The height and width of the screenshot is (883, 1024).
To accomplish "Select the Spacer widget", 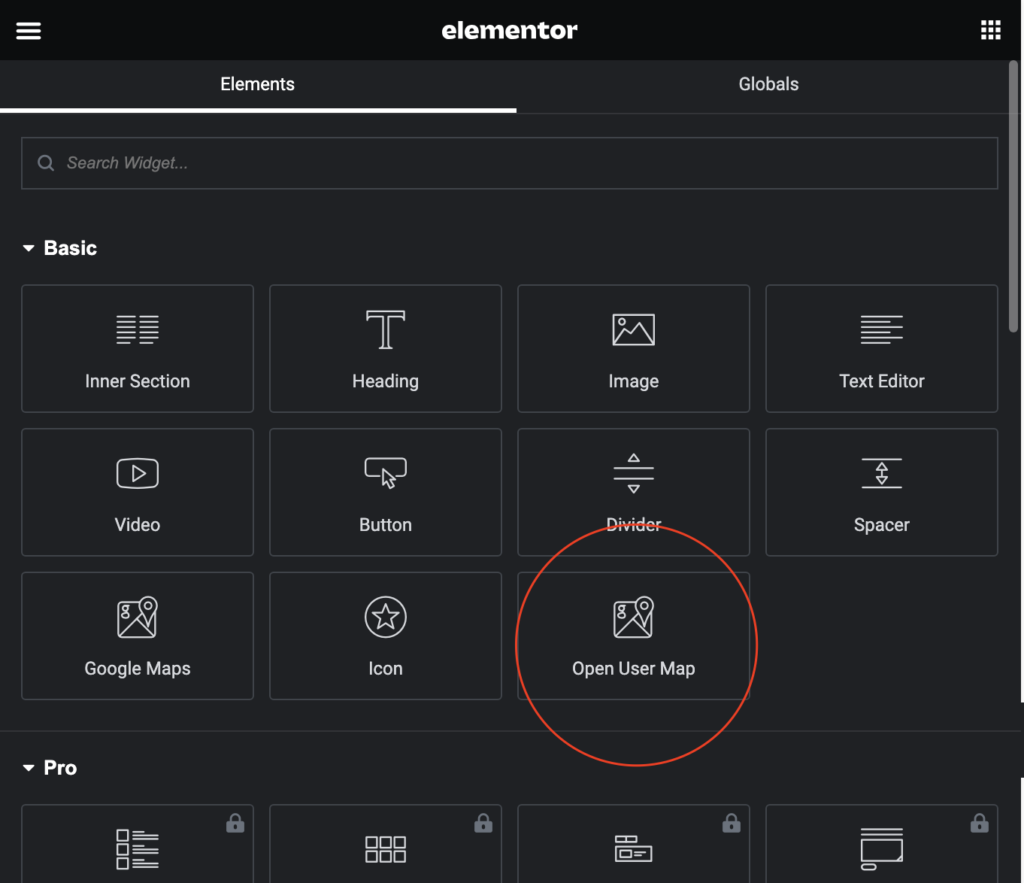I will pyautogui.click(x=882, y=492).
